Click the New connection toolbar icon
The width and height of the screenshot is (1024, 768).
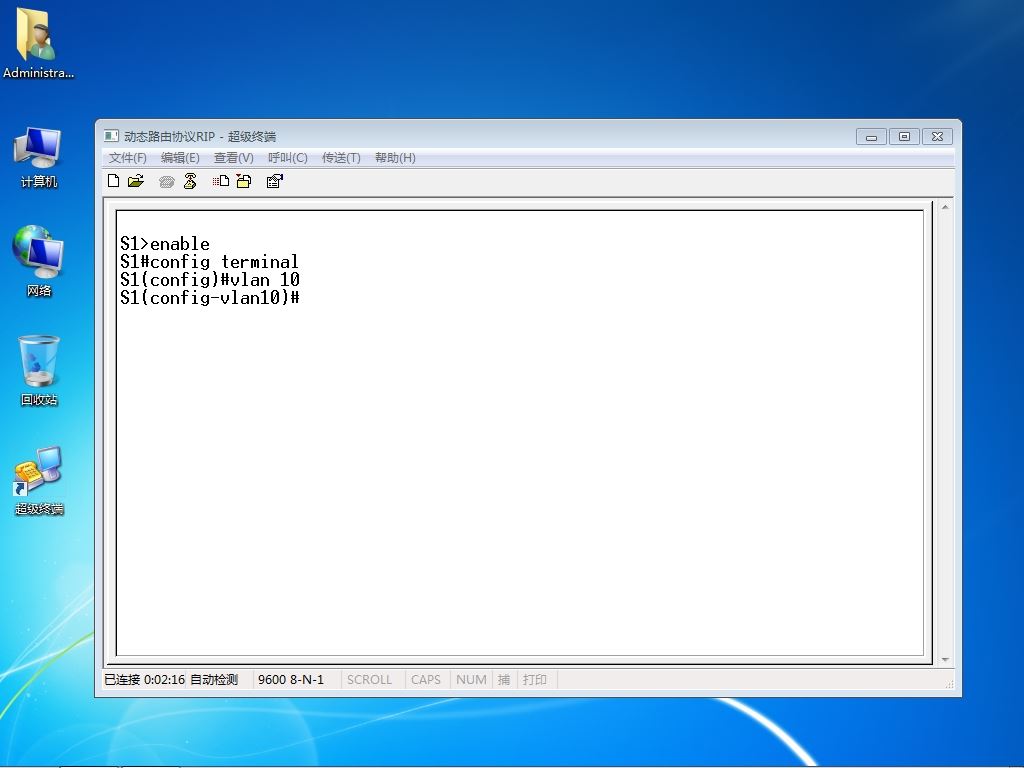tap(114, 181)
